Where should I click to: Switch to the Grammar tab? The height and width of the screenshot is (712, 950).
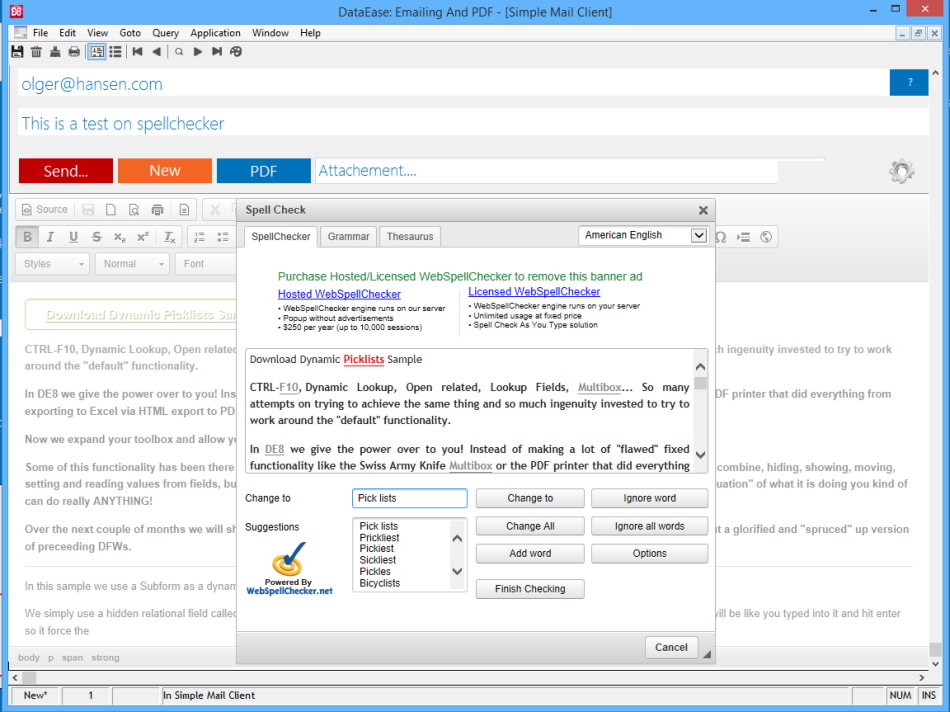click(348, 236)
